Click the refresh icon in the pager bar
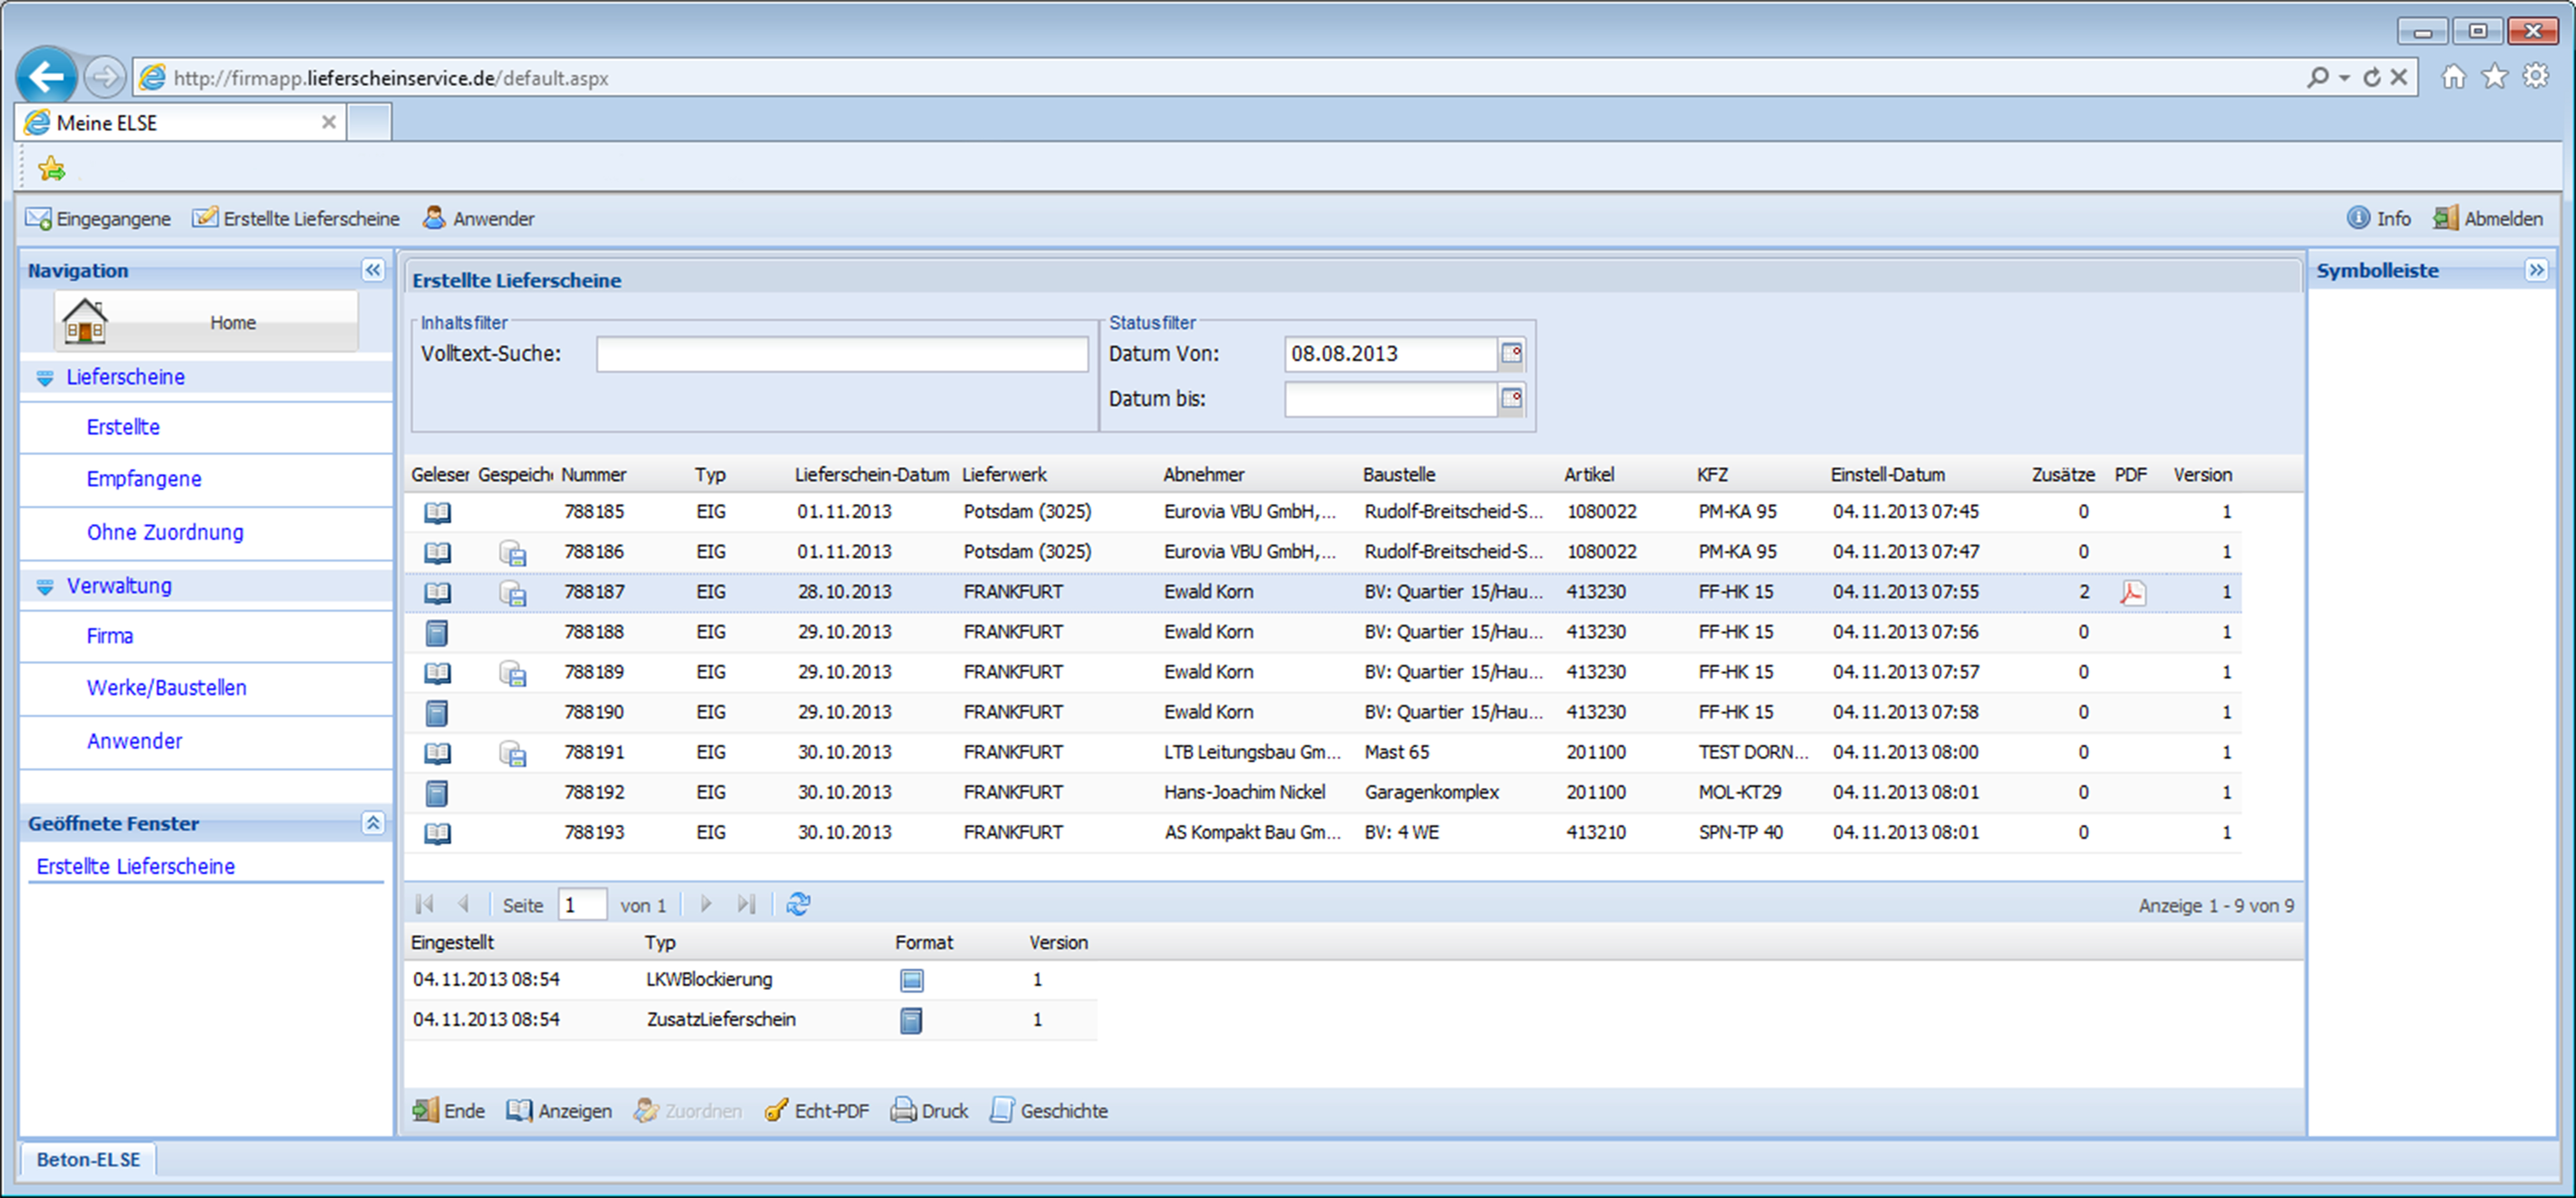 [x=798, y=905]
